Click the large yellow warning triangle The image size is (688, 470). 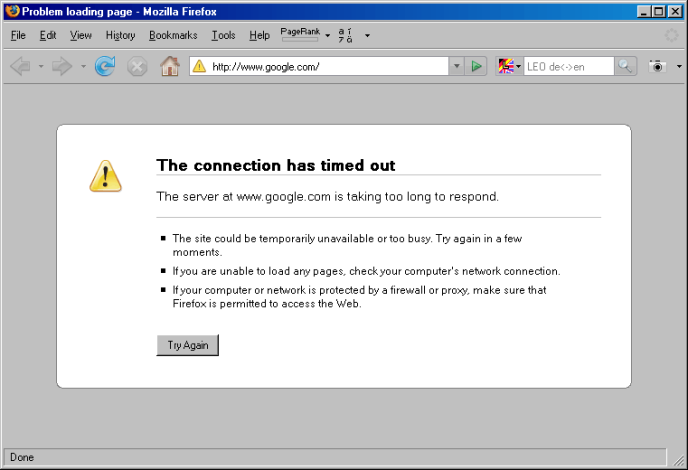click(x=105, y=176)
